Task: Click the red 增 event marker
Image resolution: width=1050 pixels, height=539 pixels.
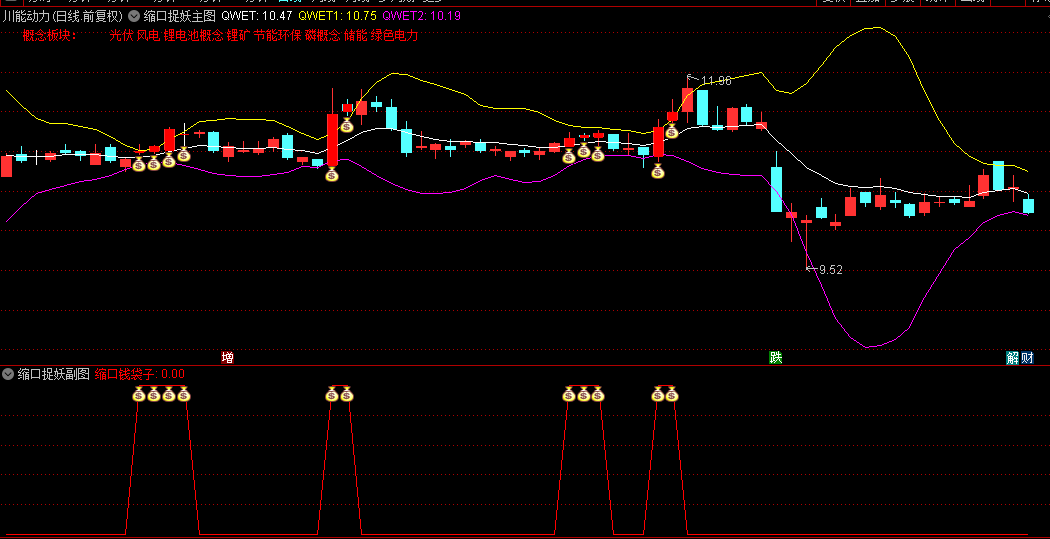Action: click(228, 358)
